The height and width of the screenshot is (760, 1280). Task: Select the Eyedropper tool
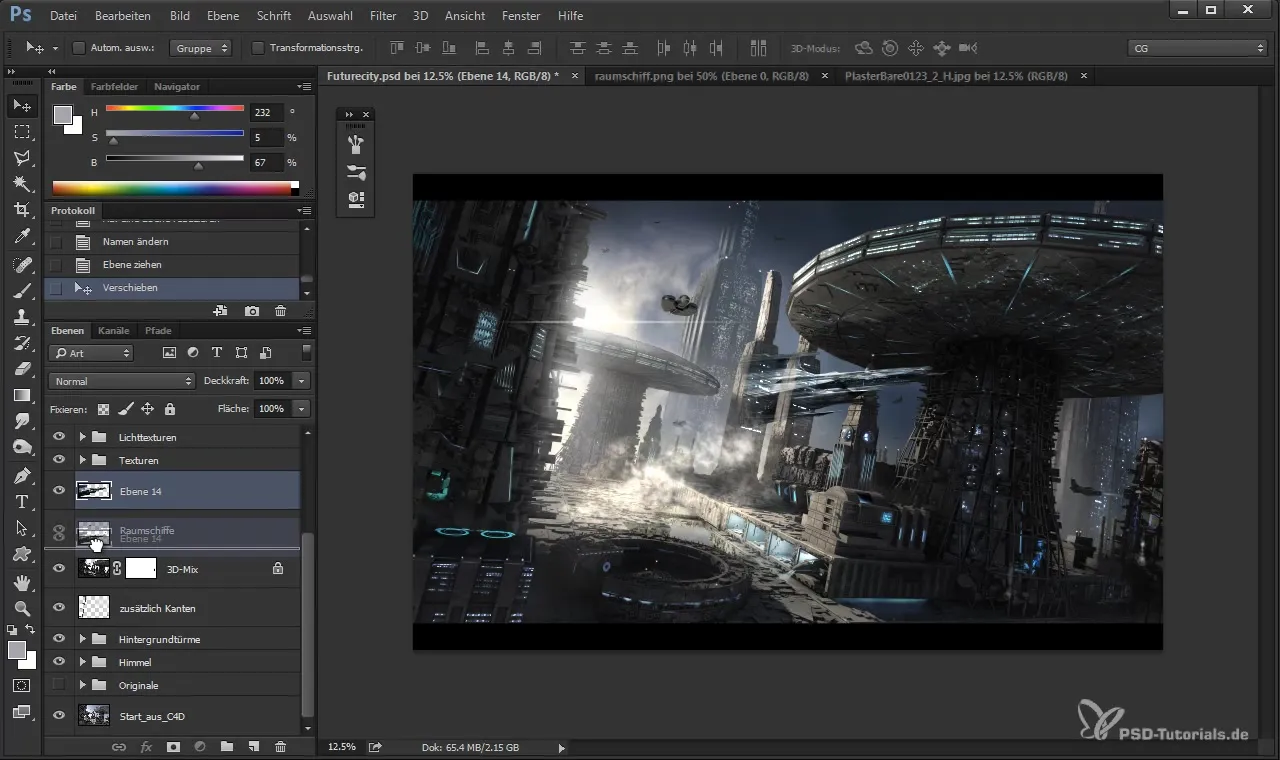click(x=22, y=237)
